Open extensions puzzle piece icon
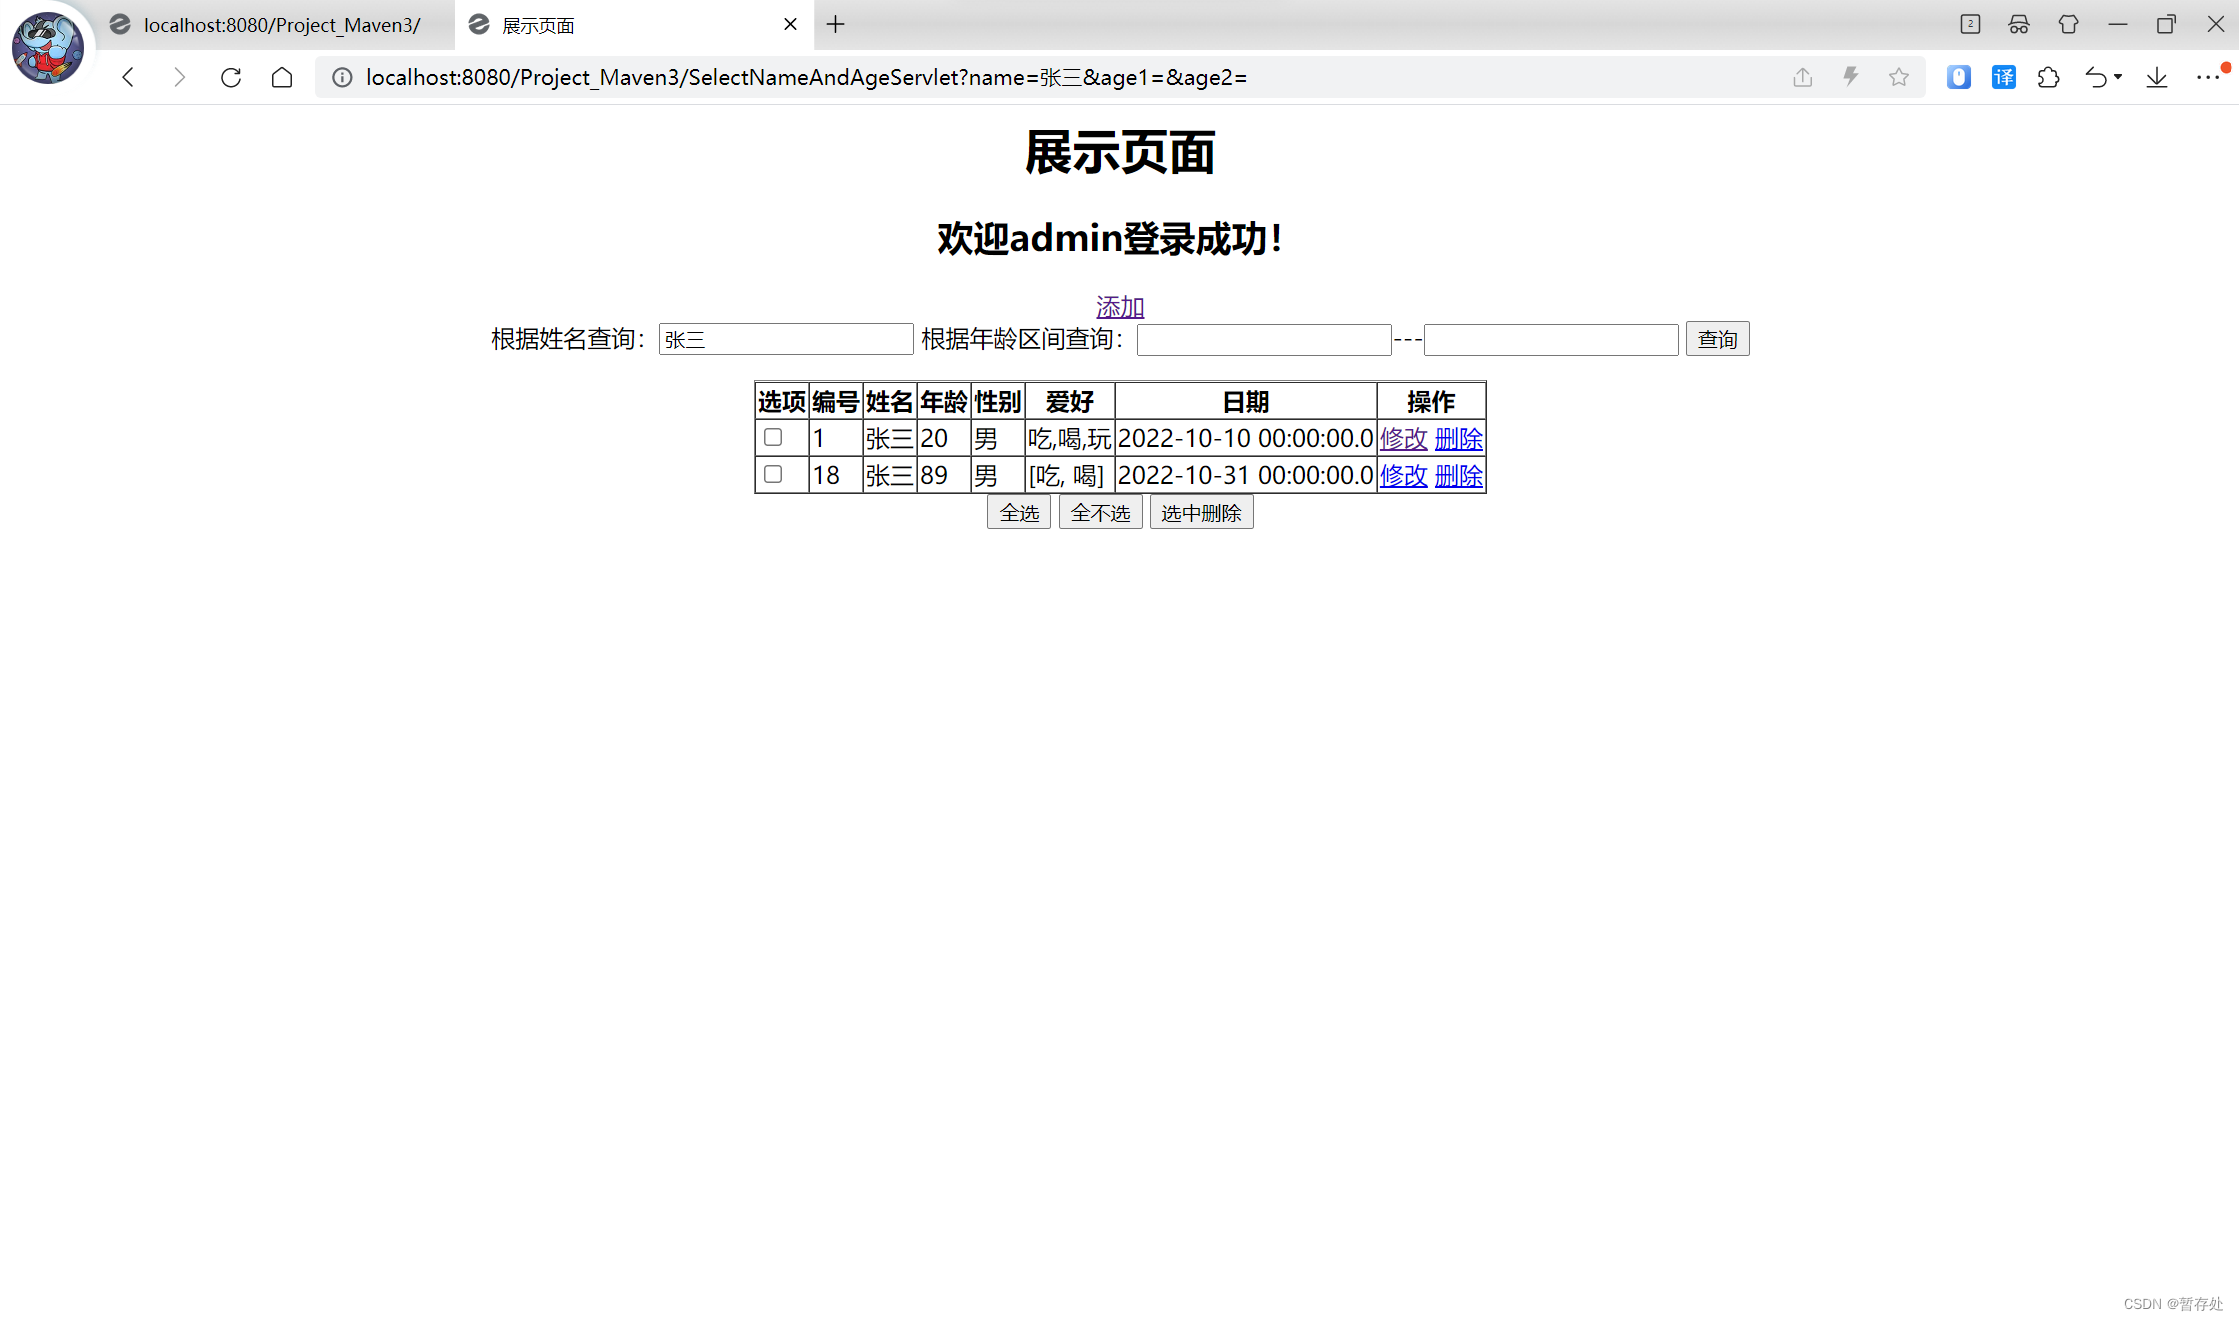This screenshot has height=1321, width=2239. (x=2048, y=77)
